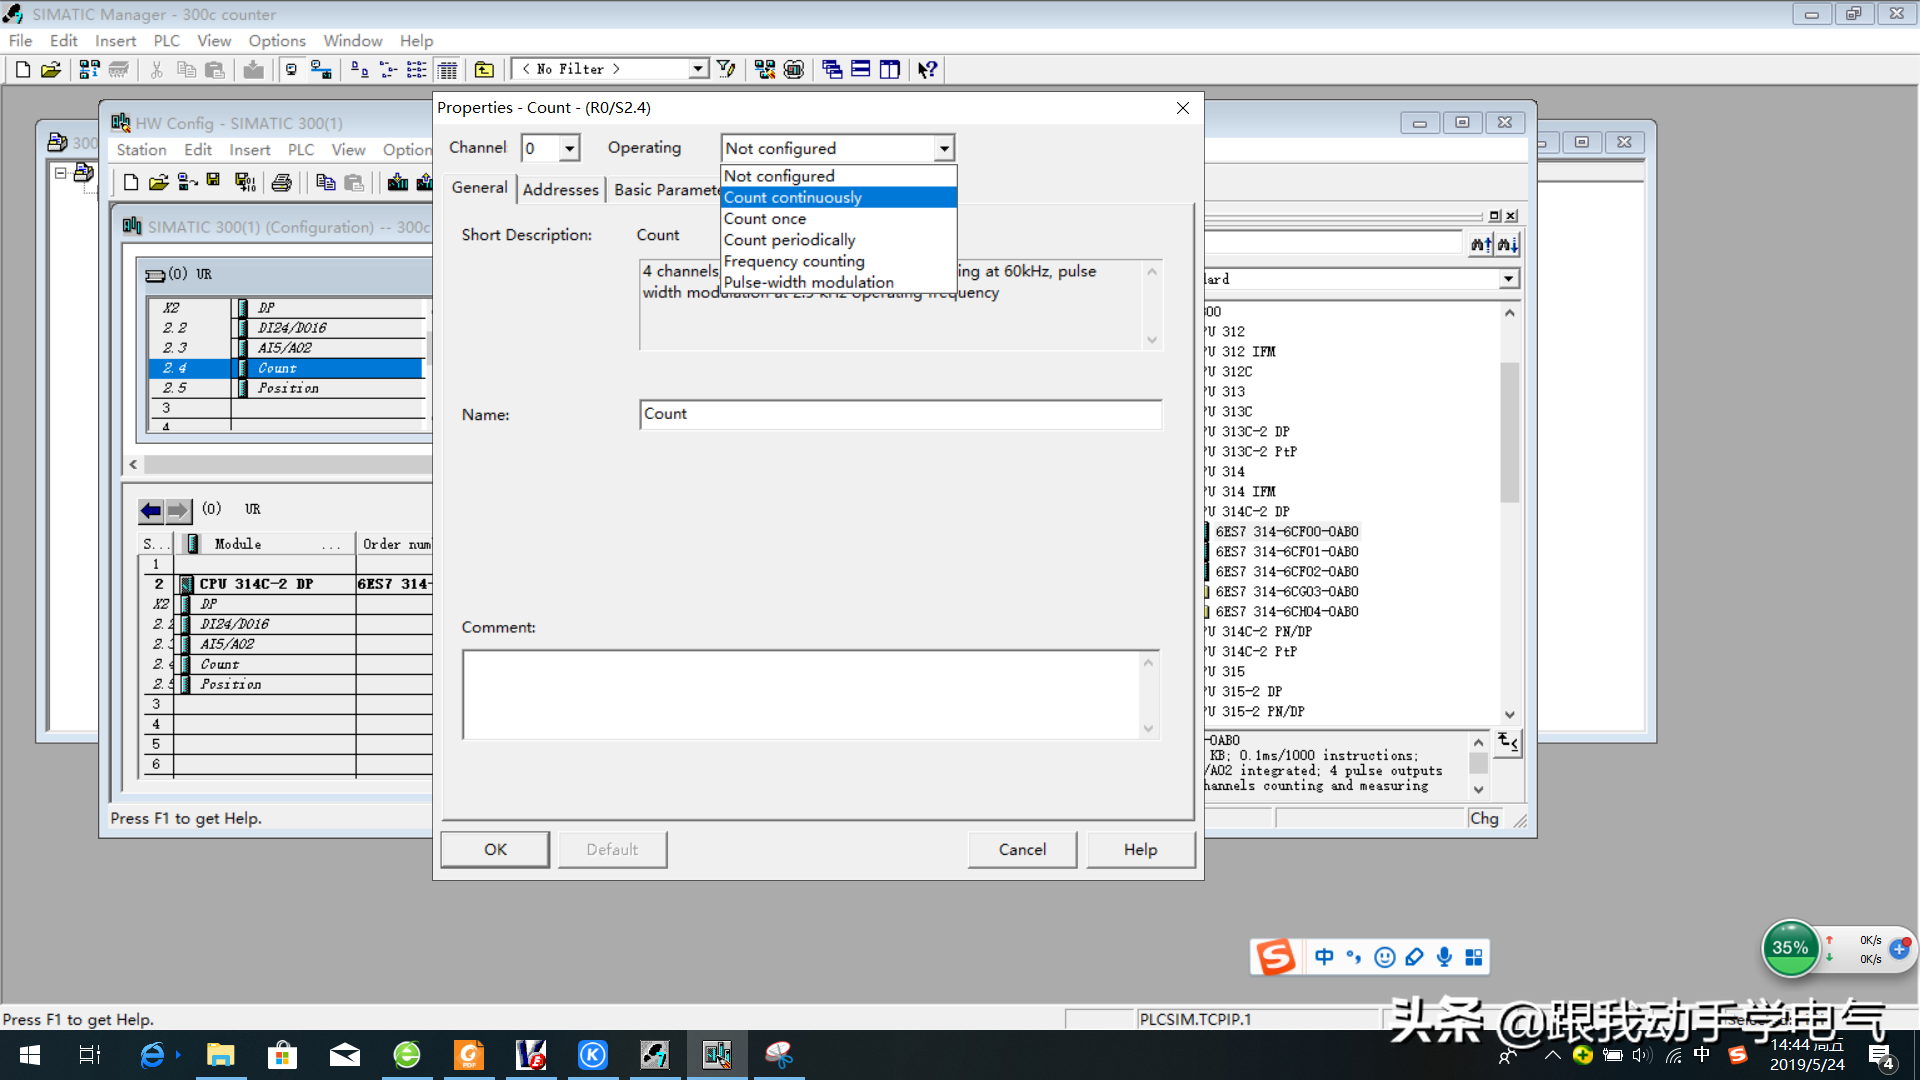This screenshot has width=1920, height=1080.
Task: Toggle the PLCSIM simulation icon
Action: click(x=794, y=69)
